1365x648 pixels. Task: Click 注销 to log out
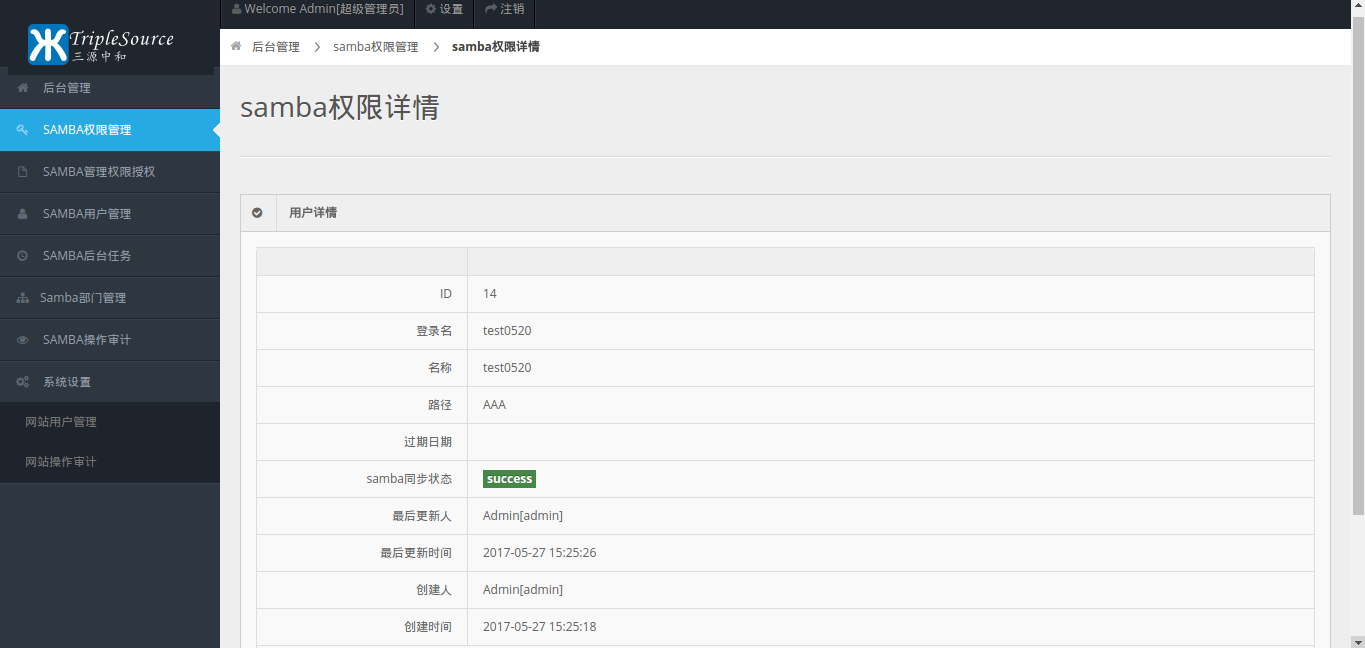[x=505, y=9]
